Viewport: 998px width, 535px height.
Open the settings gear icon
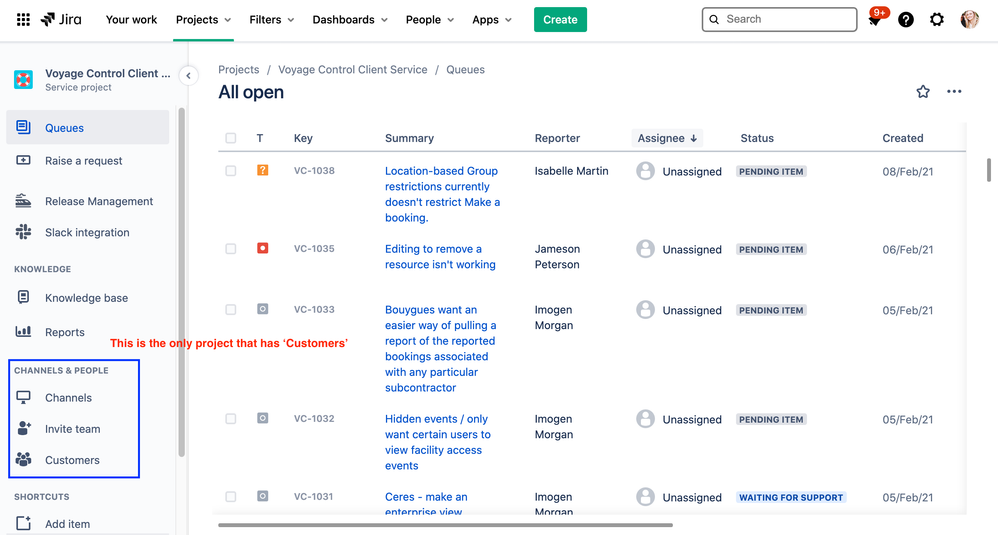[x=937, y=20]
